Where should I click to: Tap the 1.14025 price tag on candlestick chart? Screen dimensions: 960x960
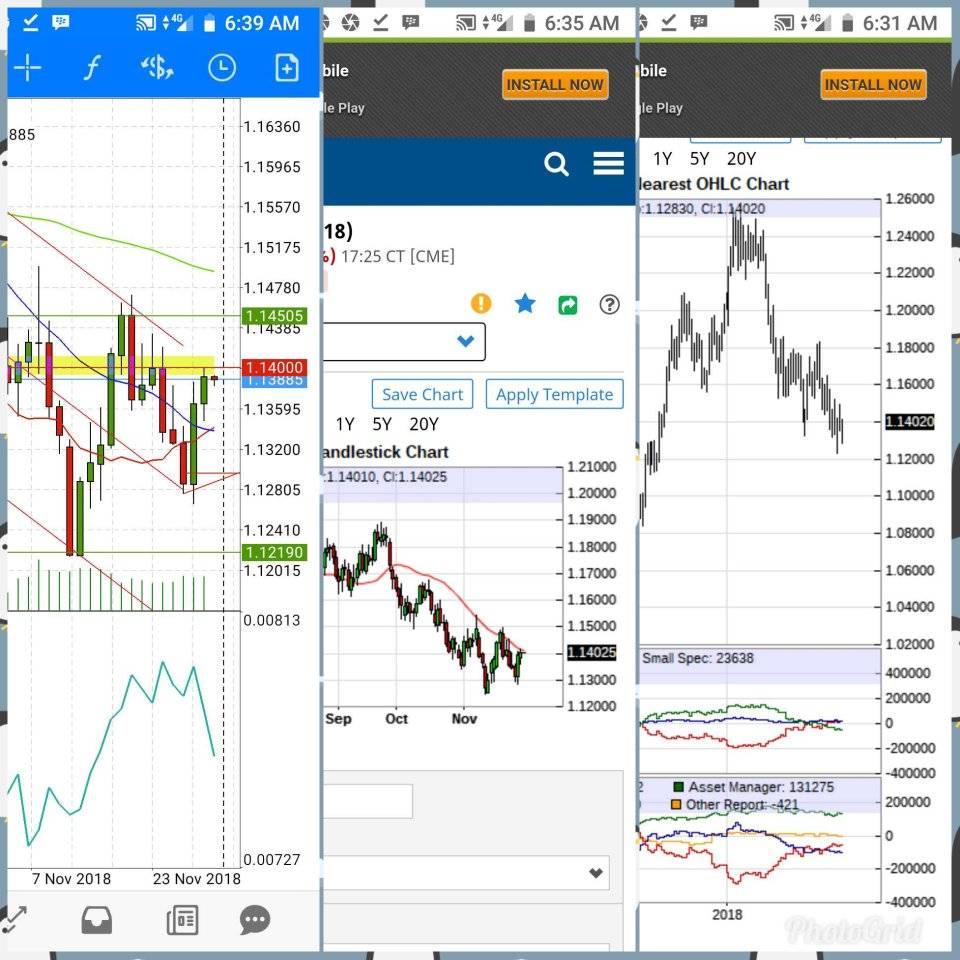point(591,653)
